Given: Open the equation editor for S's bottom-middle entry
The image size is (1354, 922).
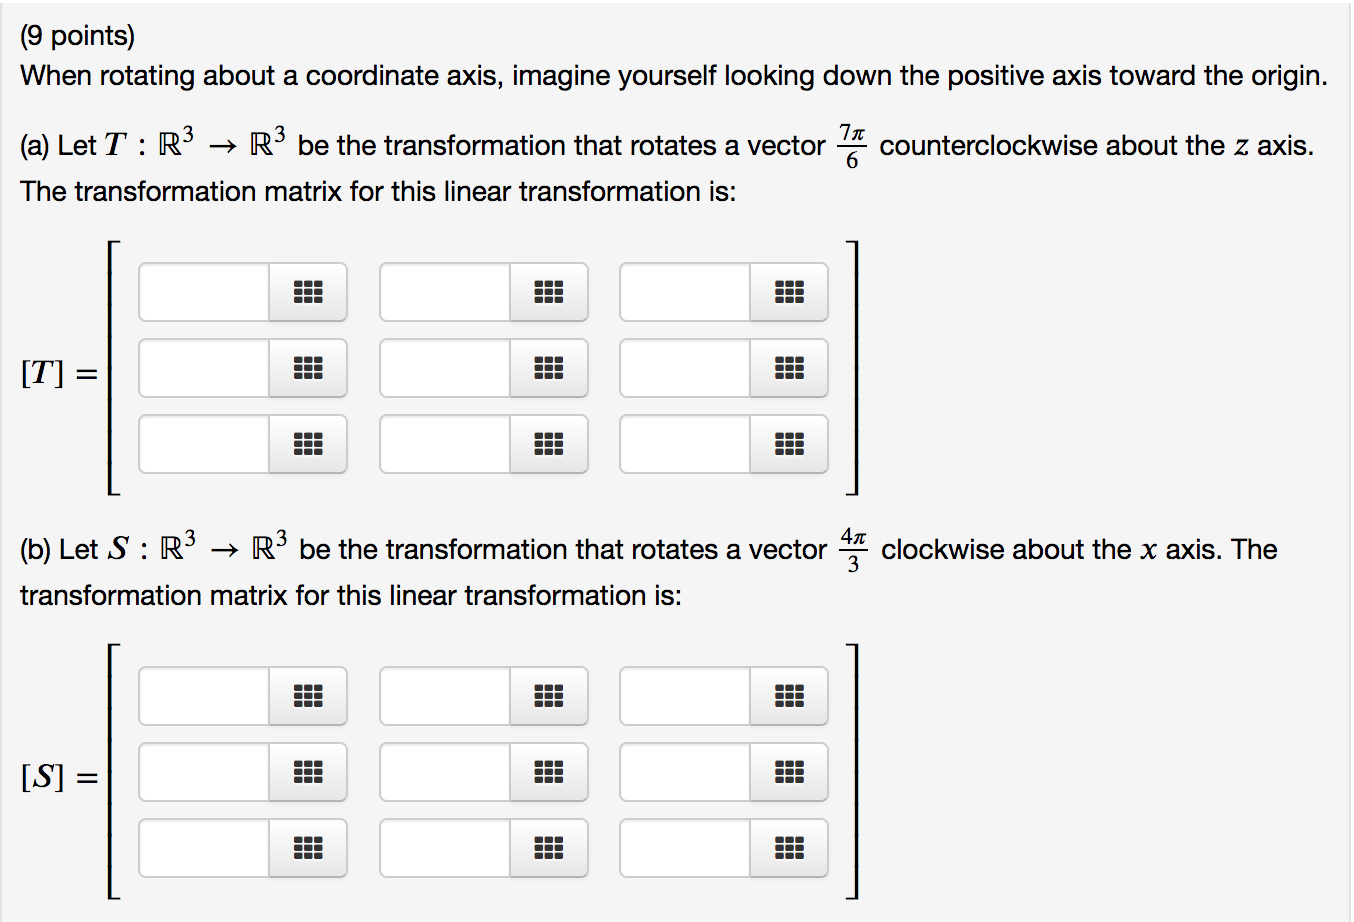Looking at the screenshot, I should (x=549, y=848).
